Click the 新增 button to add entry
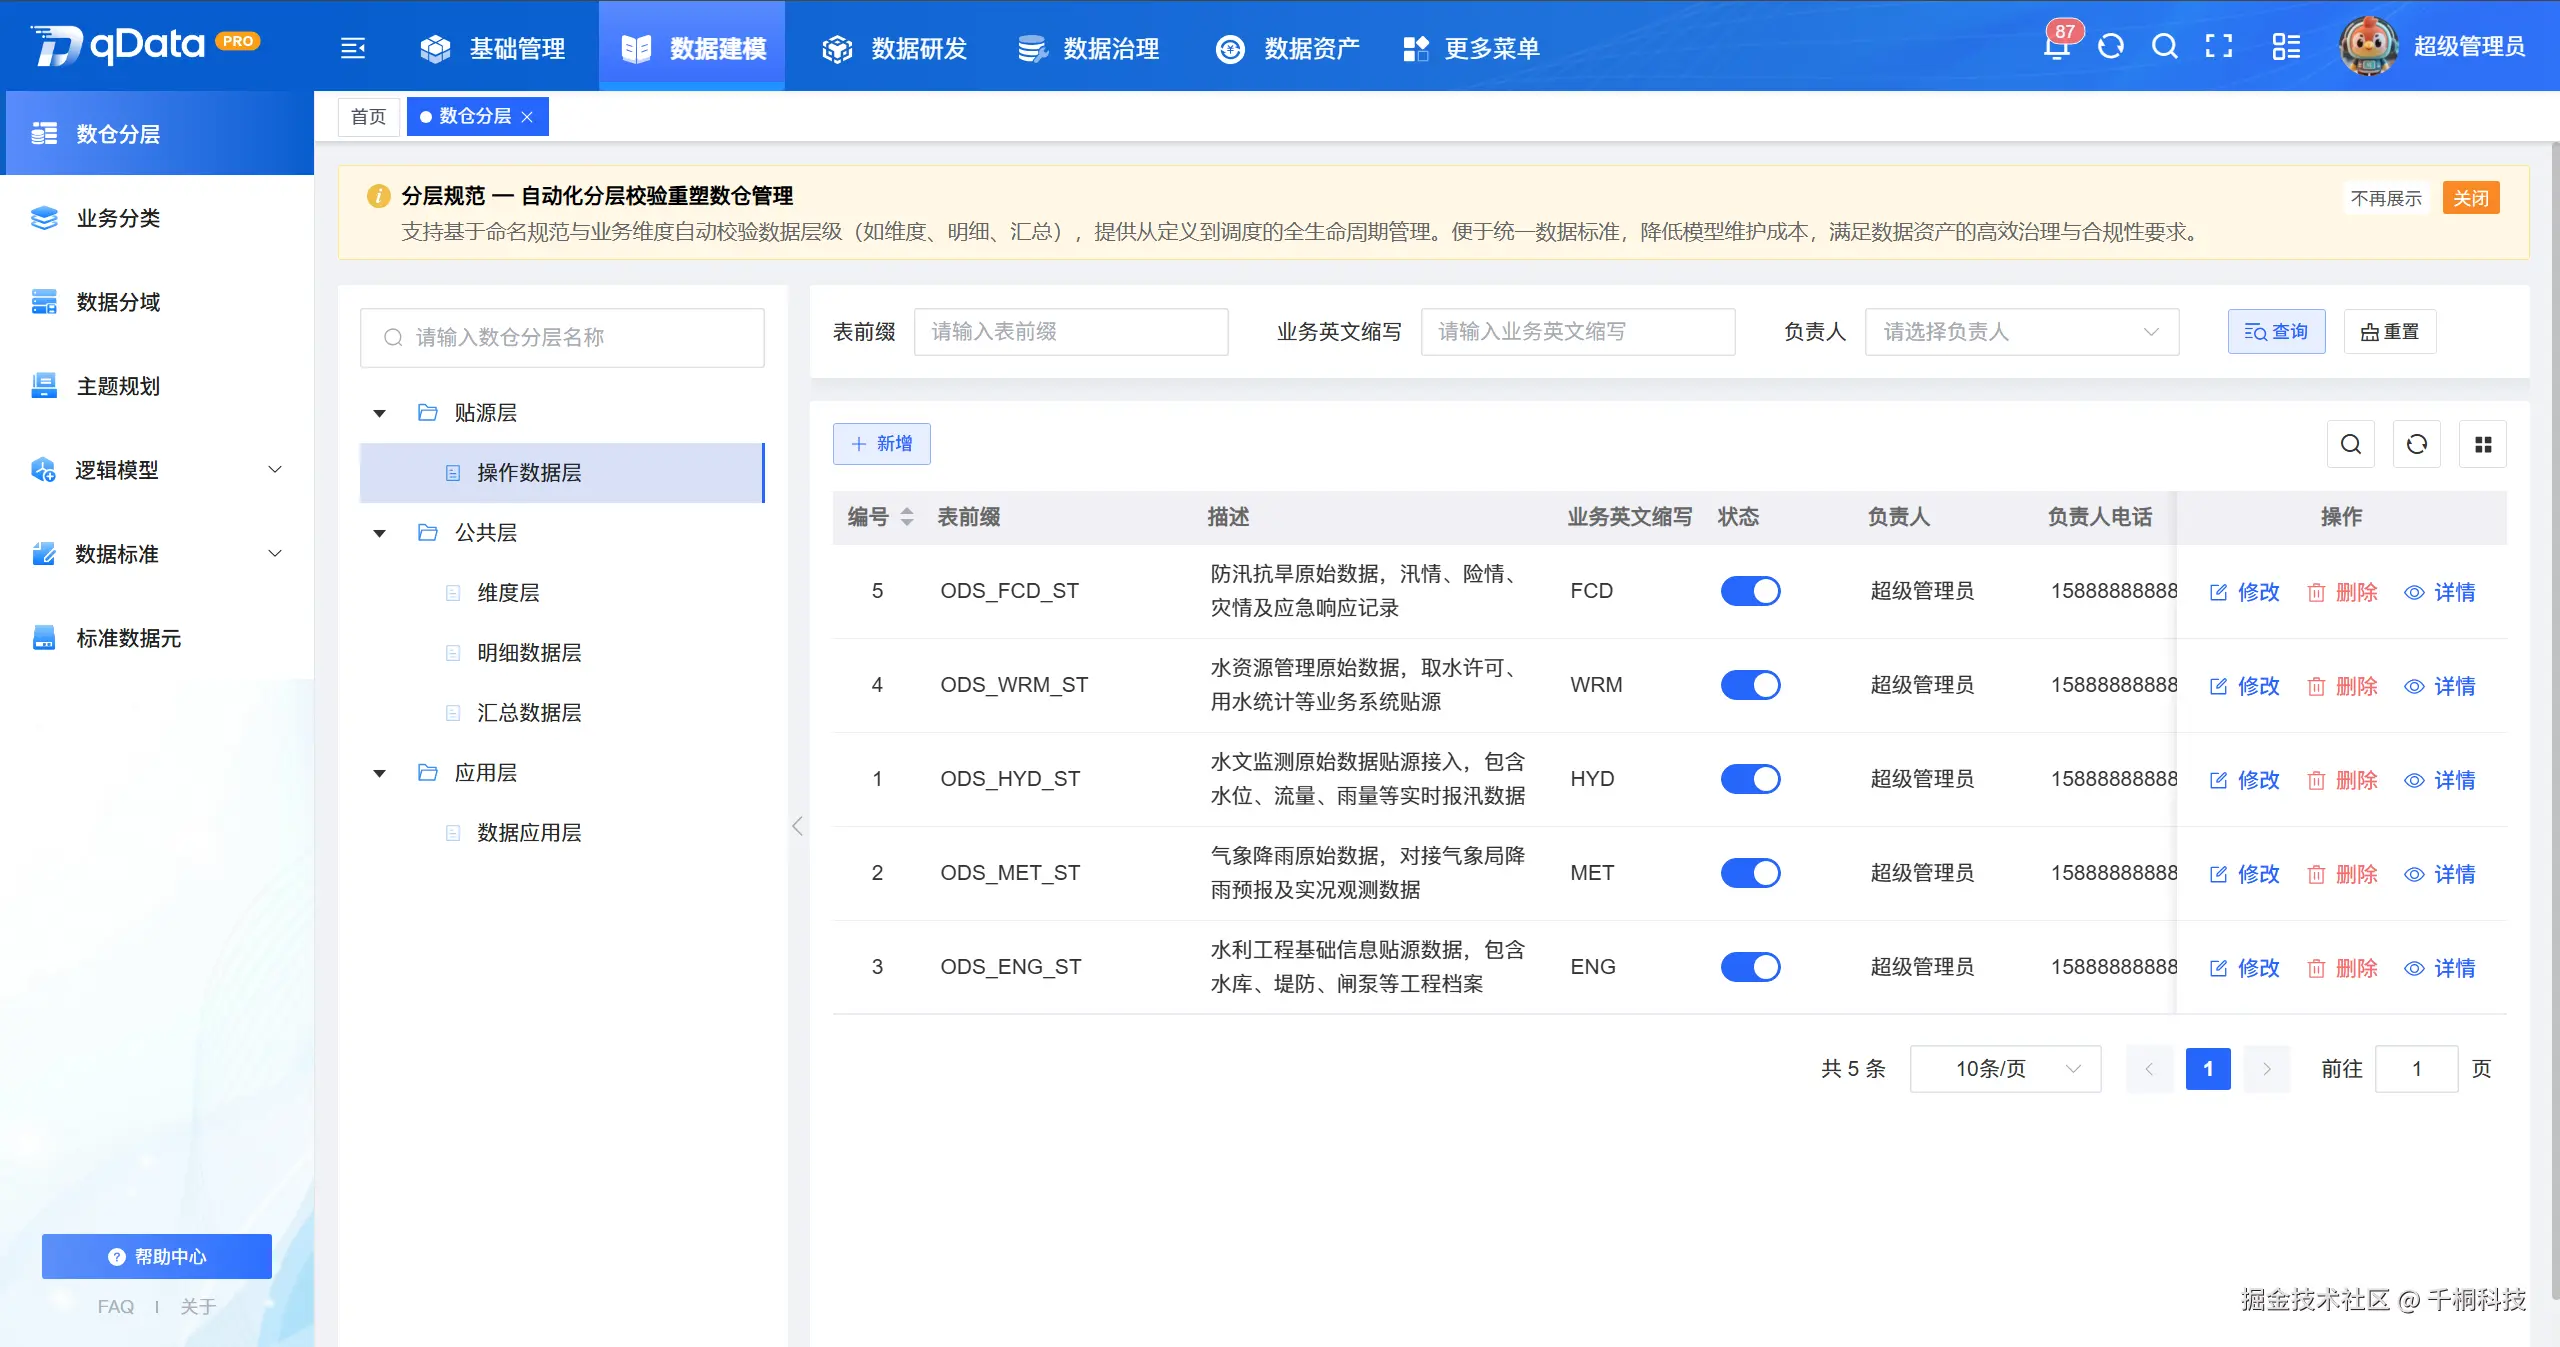Screen dimensions: 2560x1347 pyautogui.click(x=881, y=443)
